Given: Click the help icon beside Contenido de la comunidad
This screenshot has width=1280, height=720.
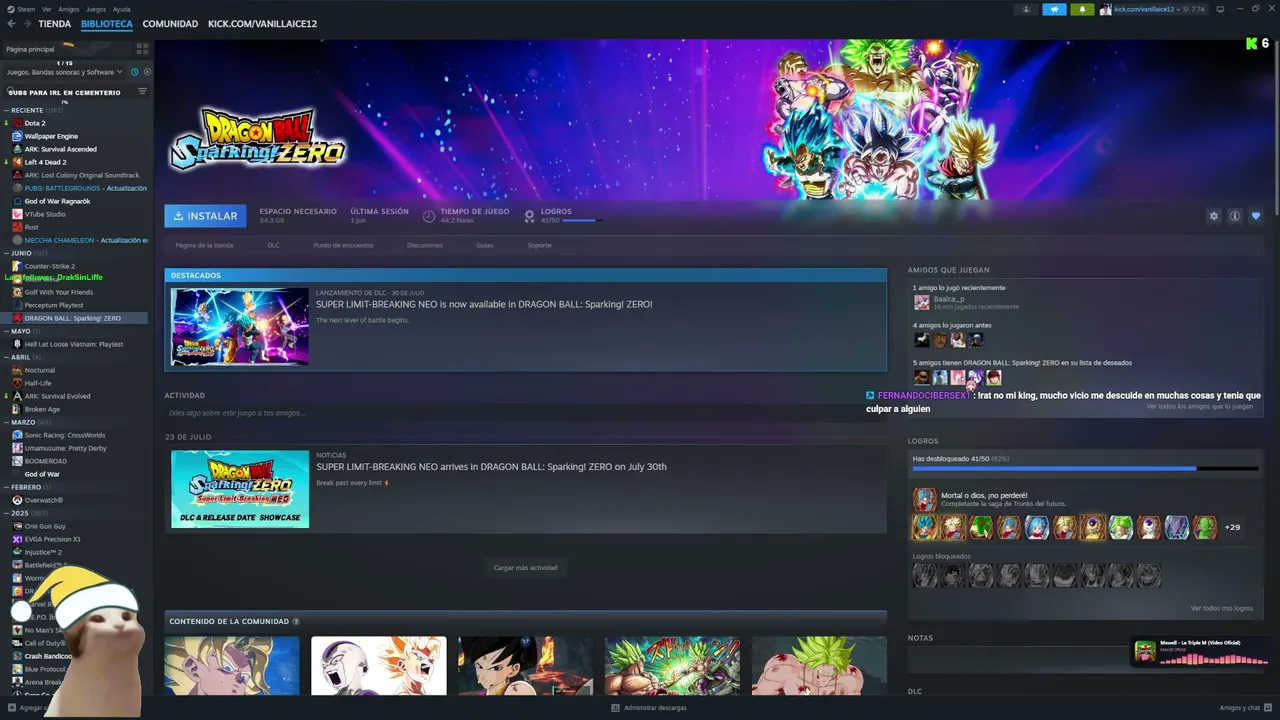Looking at the screenshot, I should pos(296,622).
